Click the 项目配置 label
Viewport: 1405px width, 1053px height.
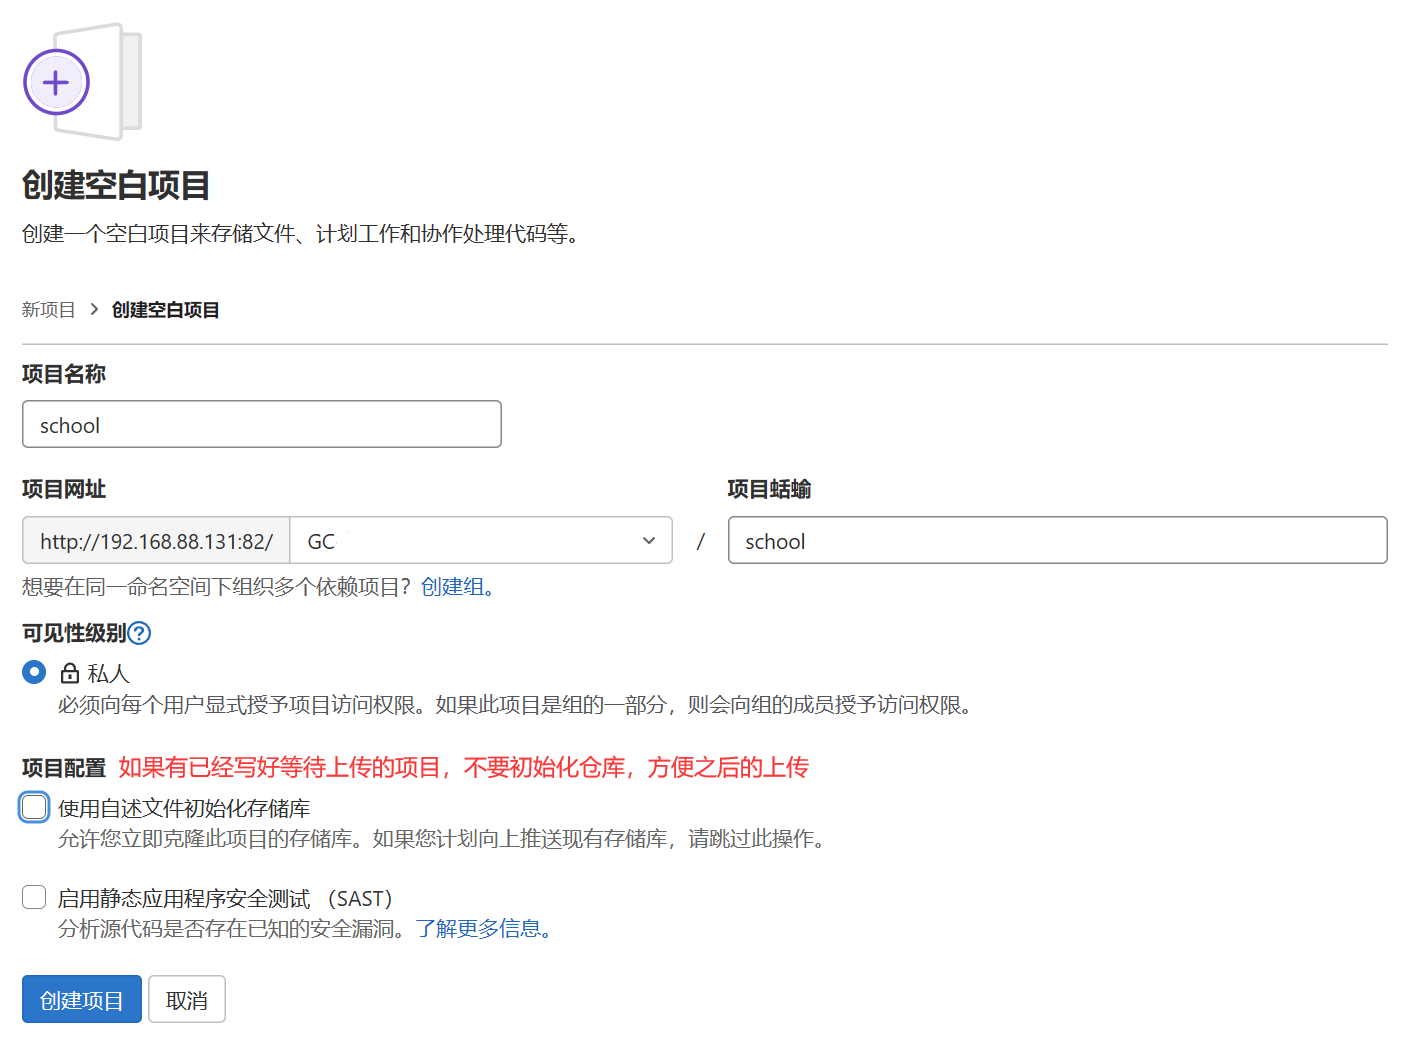pyautogui.click(x=64, y=768)
